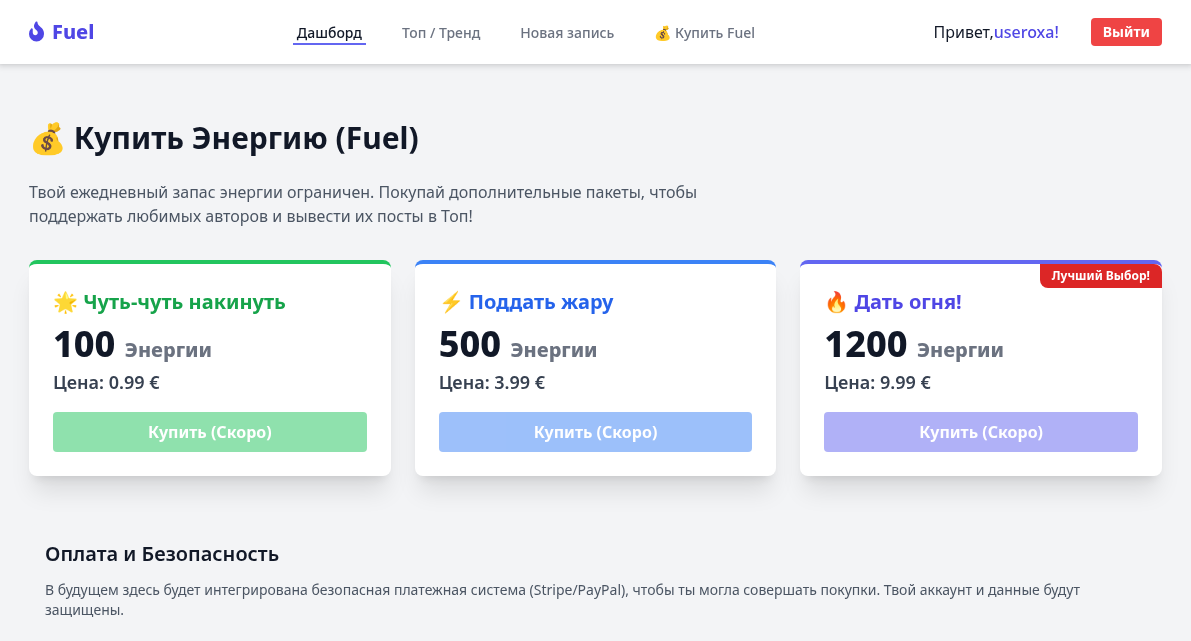
Task: Click the Fuel brand name text
Action: [x=73, y=32]
